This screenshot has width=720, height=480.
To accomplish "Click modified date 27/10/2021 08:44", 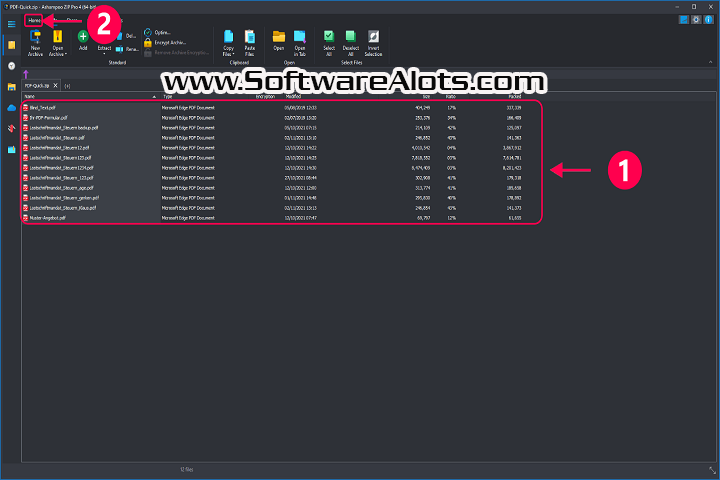I will (300, 178).
